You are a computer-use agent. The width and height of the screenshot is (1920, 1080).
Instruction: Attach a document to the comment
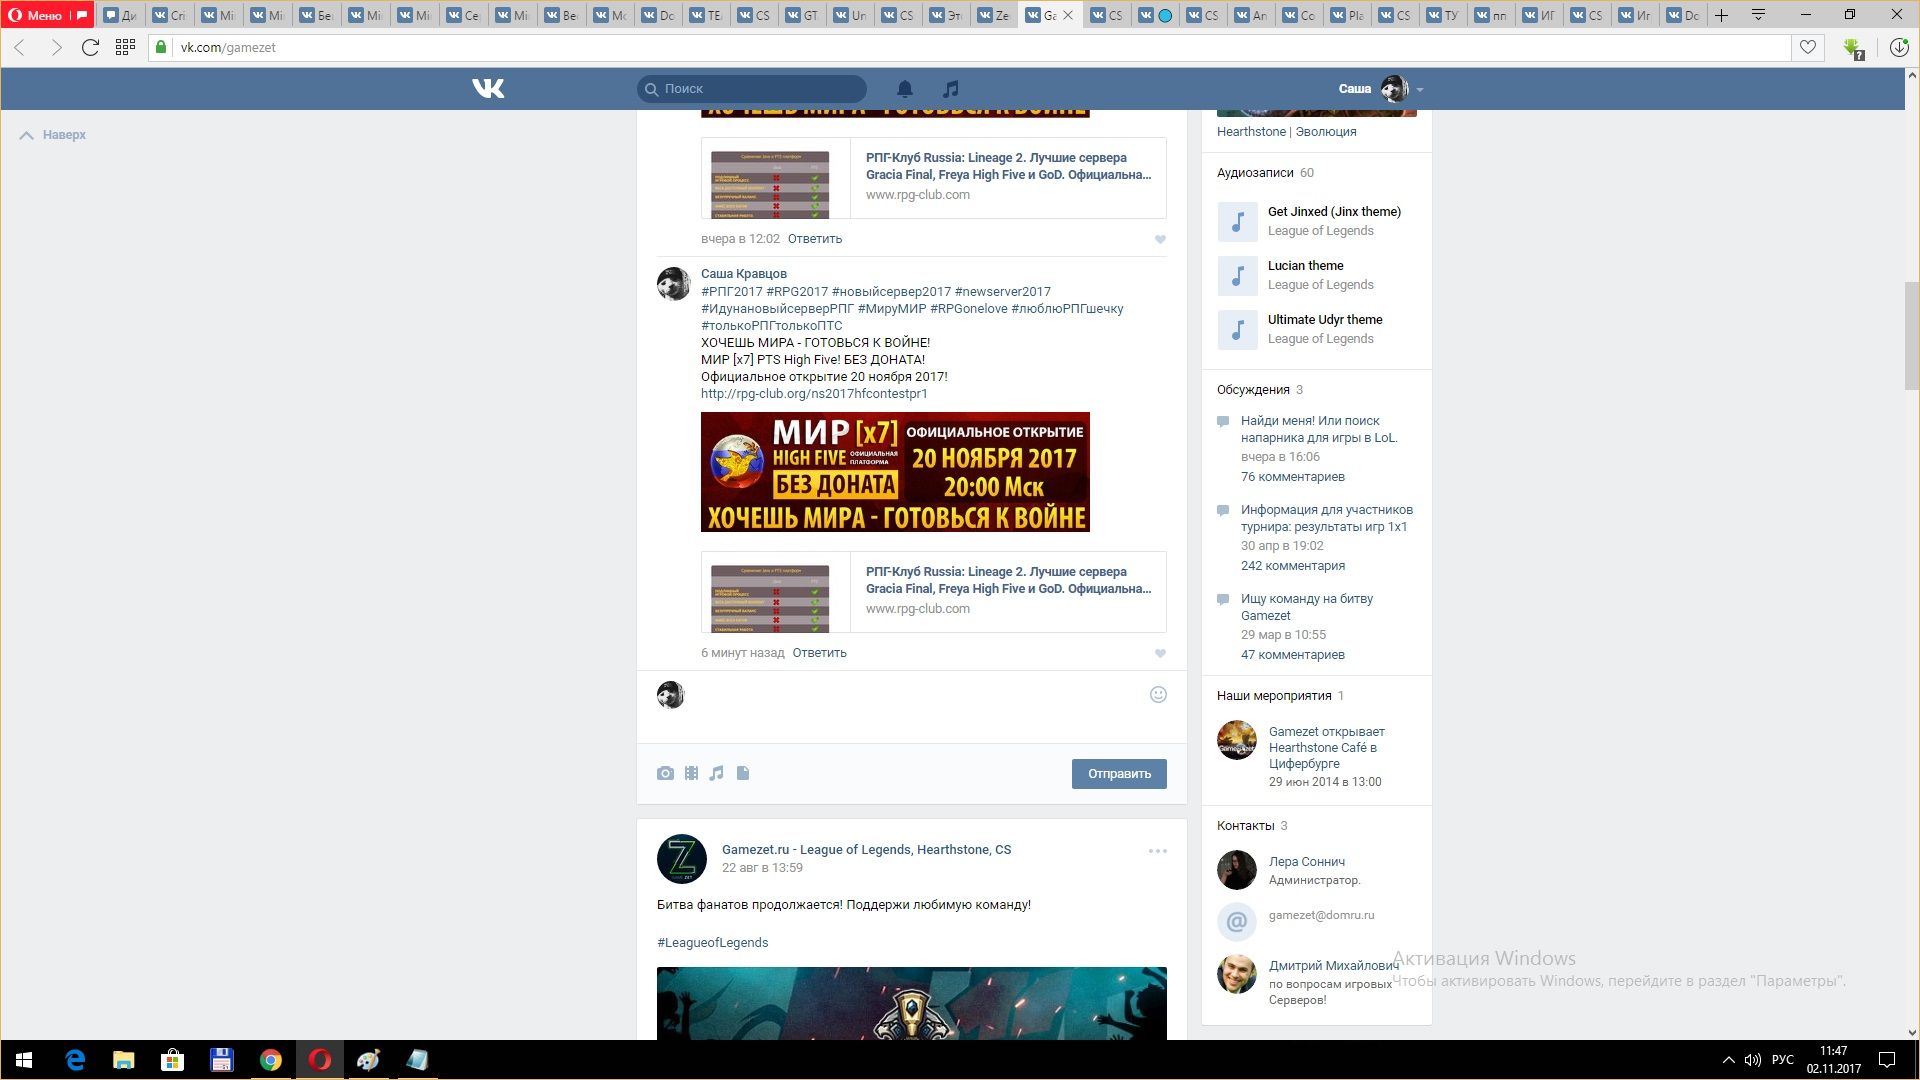click(743, 773)
